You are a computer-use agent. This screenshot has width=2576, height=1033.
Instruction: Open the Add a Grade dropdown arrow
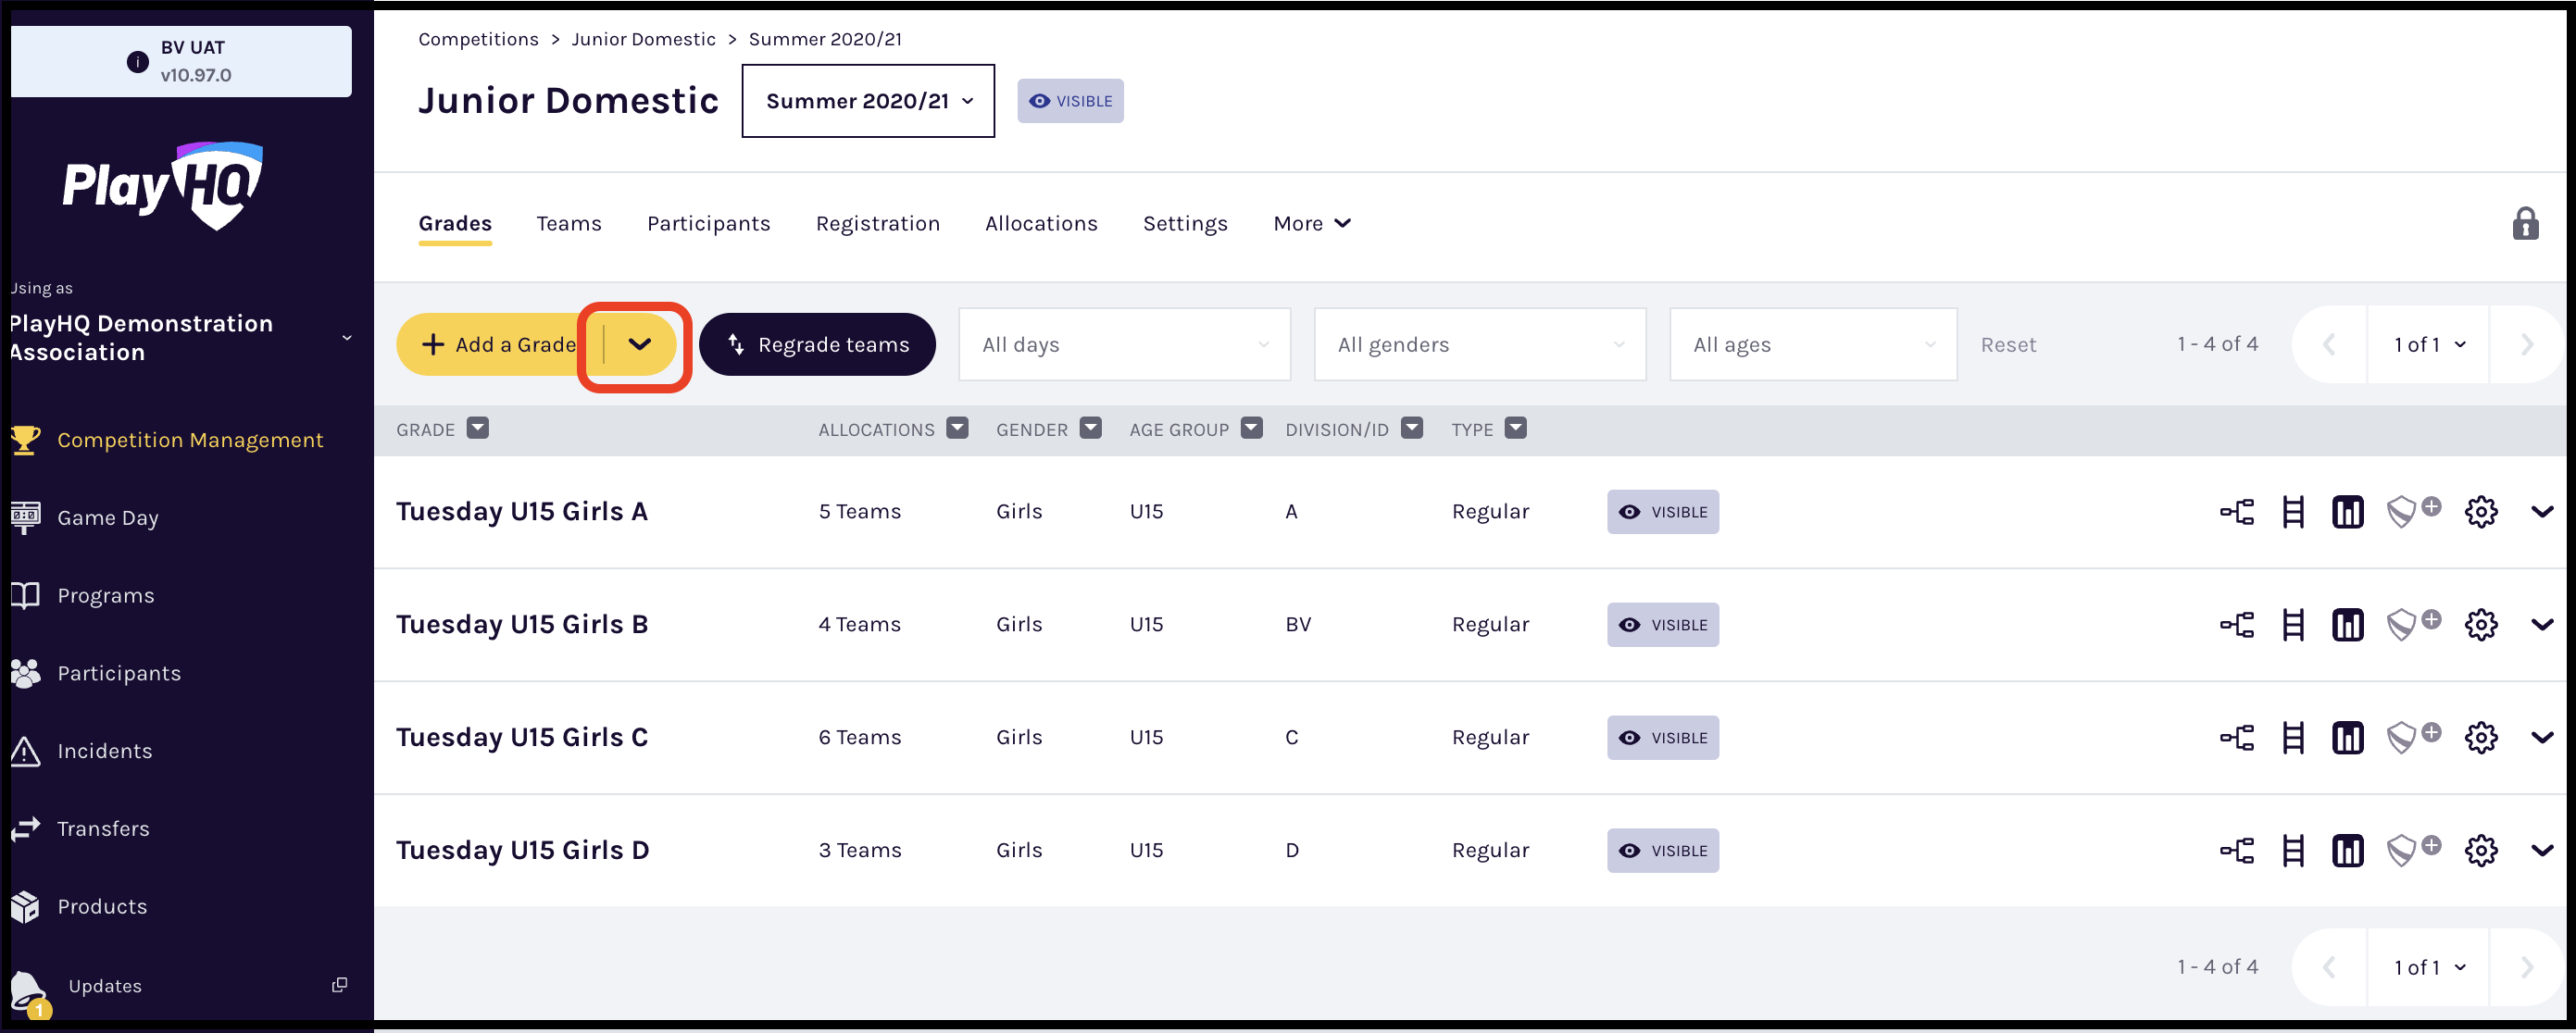pos(639,345)
